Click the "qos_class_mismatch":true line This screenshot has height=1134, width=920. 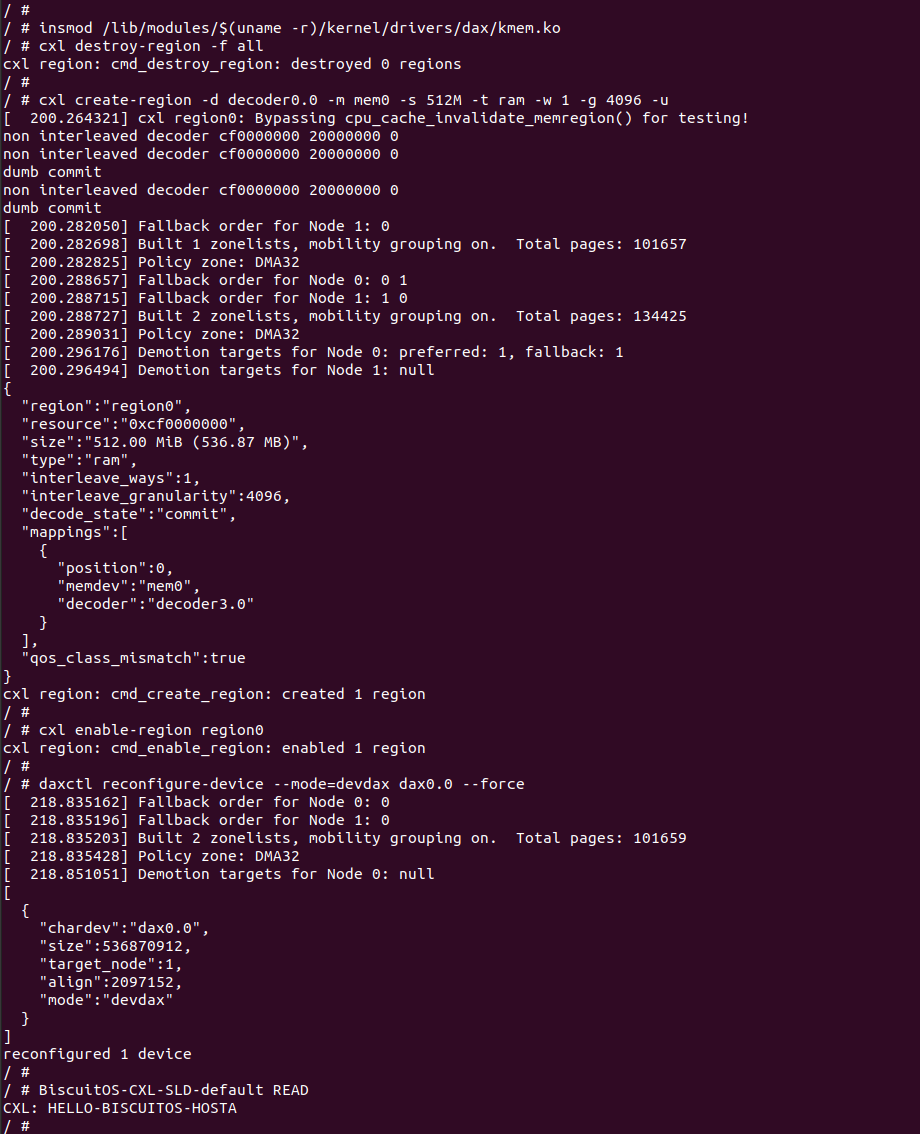tap(133, 658)
